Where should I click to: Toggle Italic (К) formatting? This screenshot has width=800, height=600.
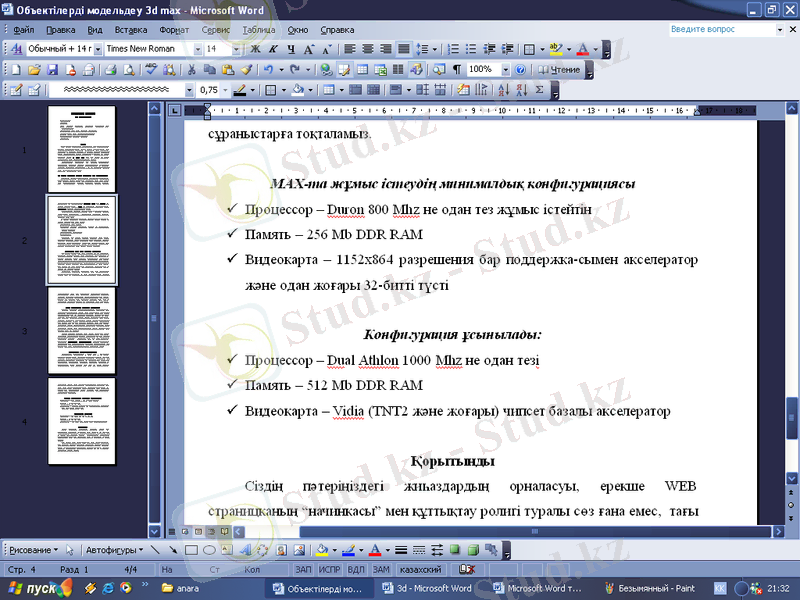click(x=273, y=48)
